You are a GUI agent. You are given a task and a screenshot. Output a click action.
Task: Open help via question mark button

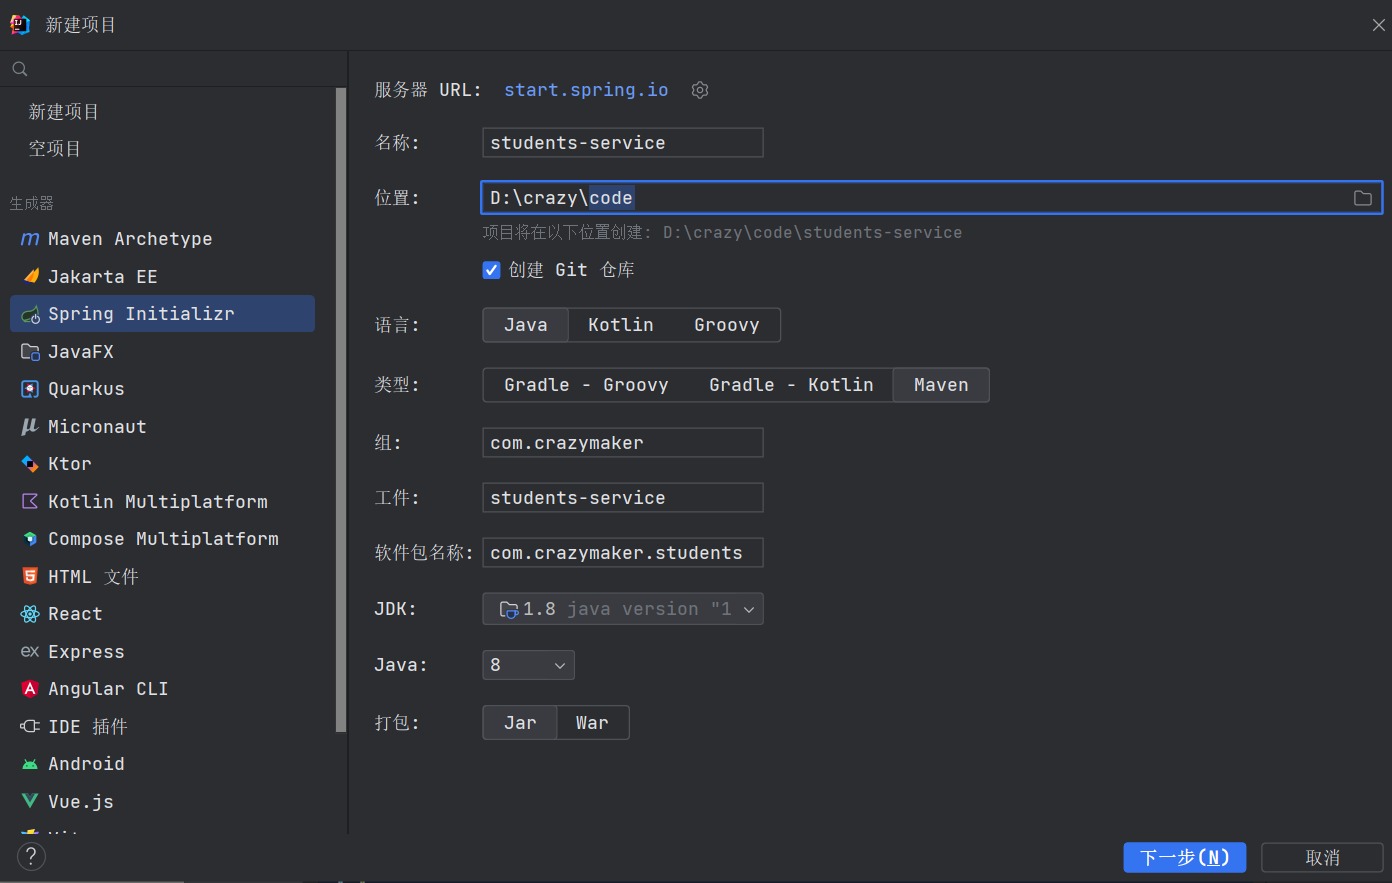coord(31,856)
